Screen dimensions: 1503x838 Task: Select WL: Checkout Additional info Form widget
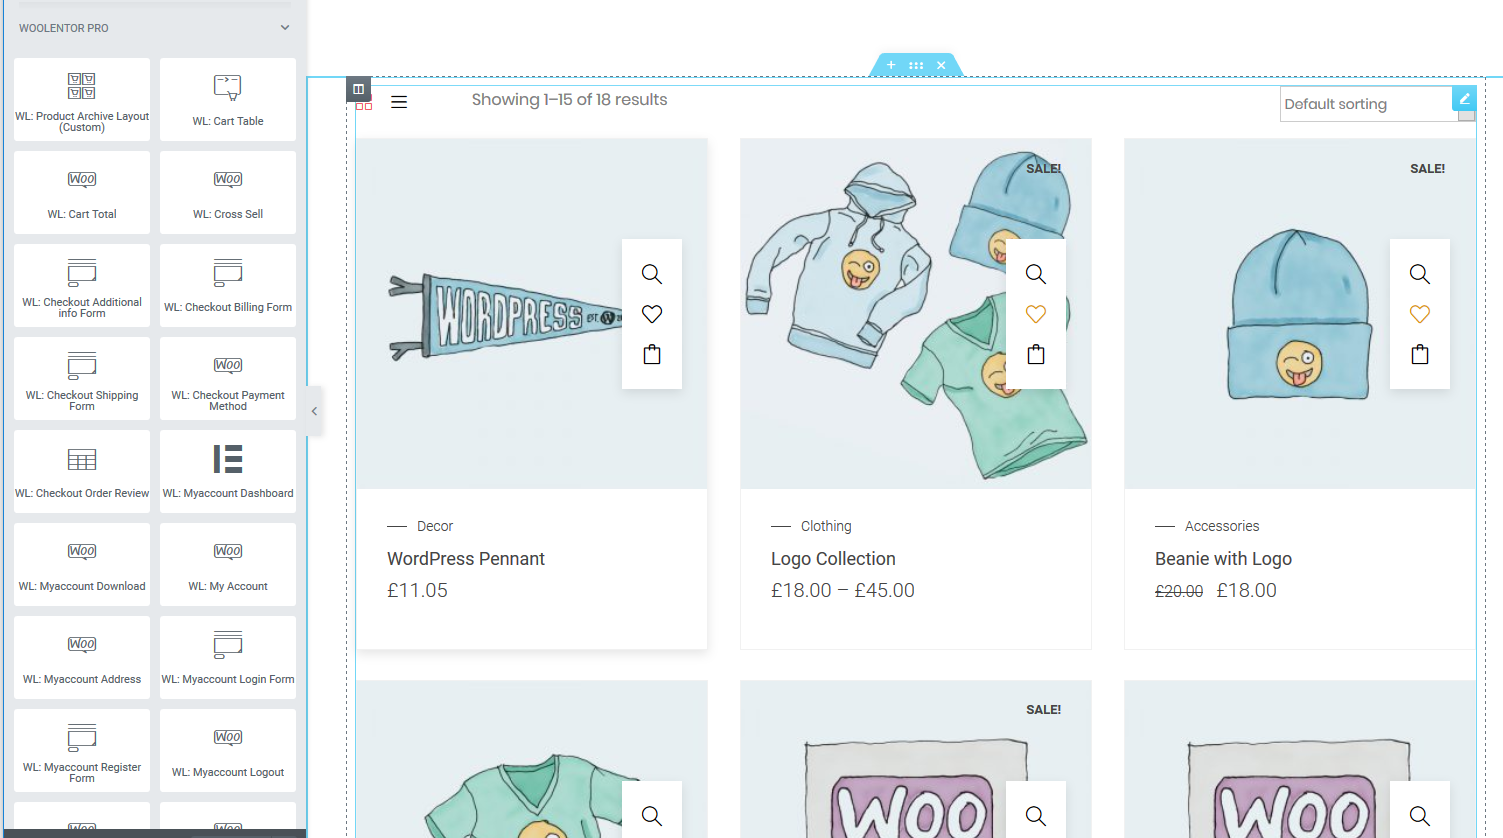coord(82,285)
